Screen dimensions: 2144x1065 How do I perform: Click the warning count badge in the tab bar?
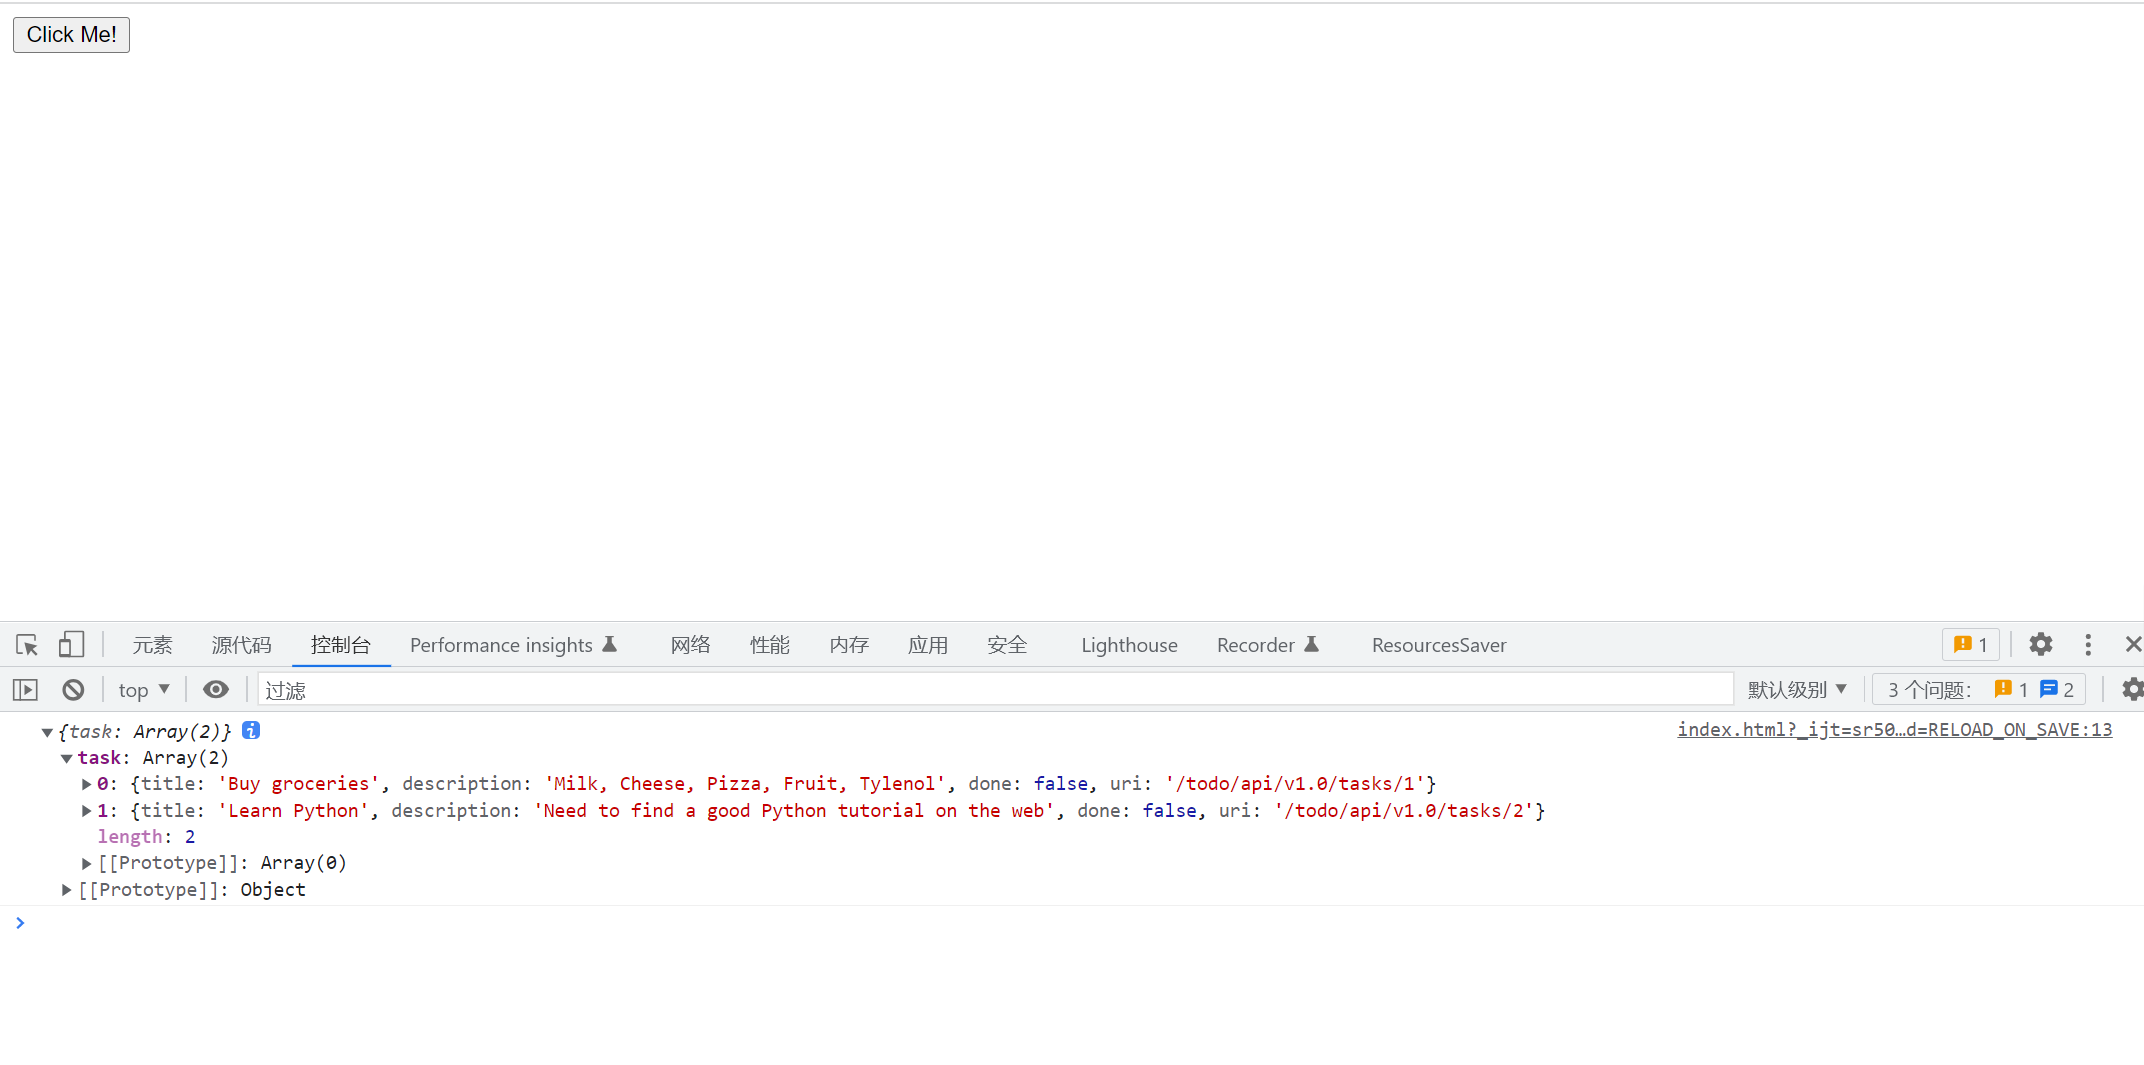click(1970, 645)
